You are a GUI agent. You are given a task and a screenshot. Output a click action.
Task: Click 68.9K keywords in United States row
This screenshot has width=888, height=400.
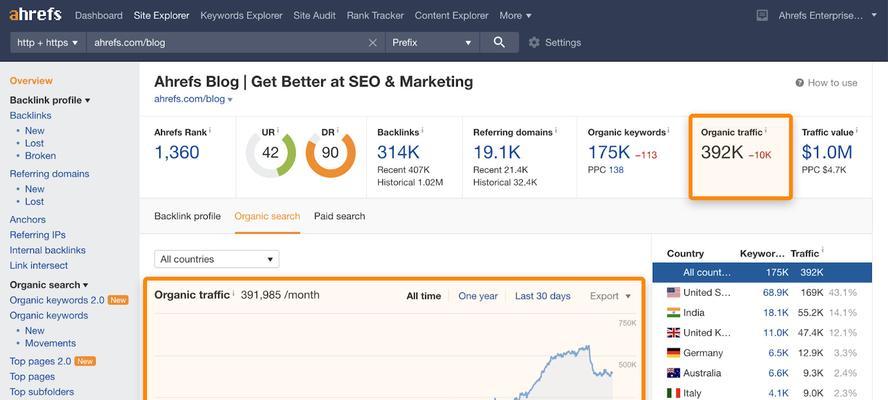point(776,293)
